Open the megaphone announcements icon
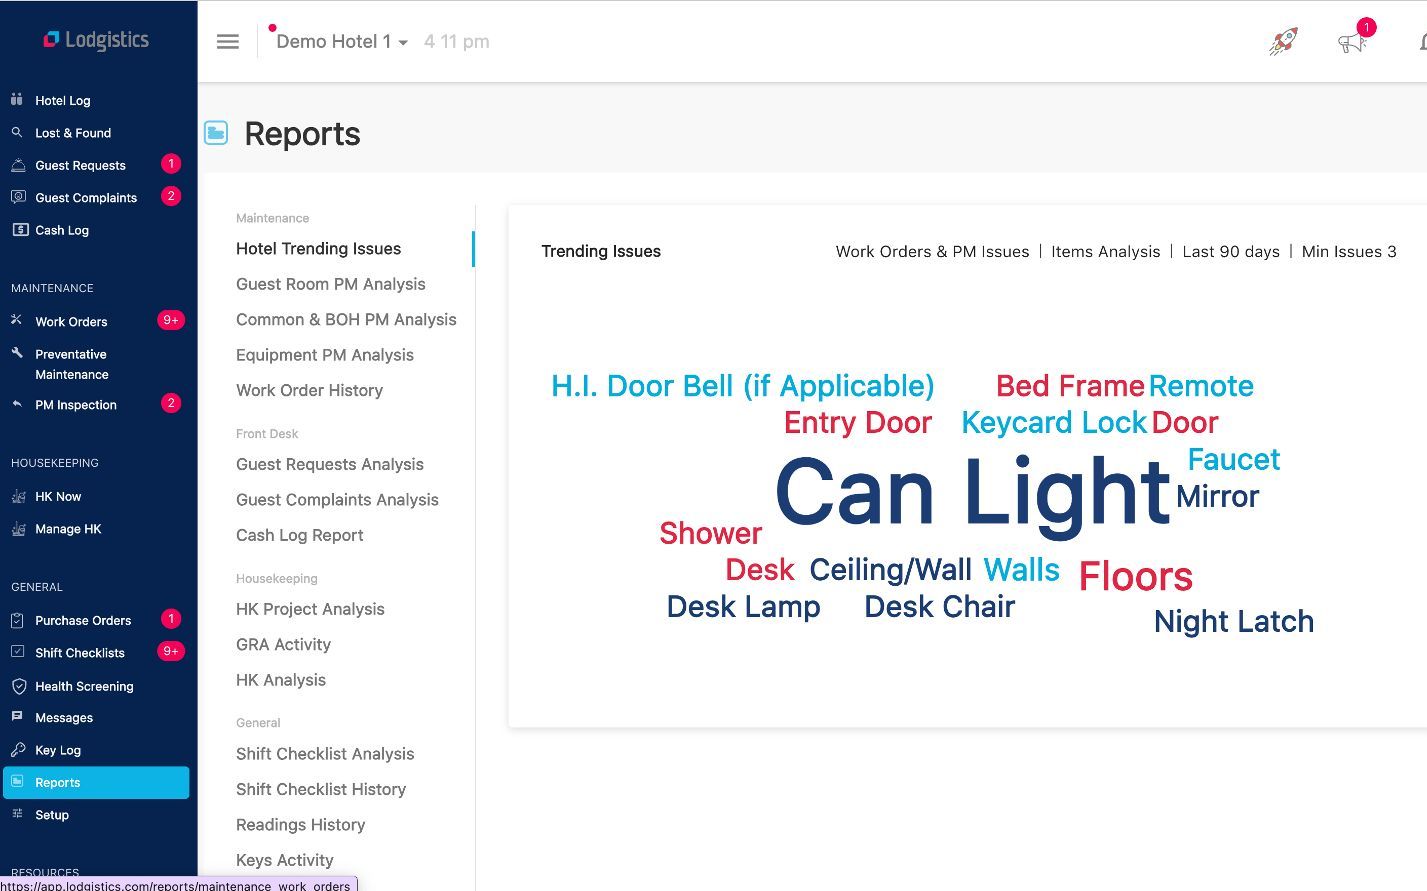Image resolution: width=1427 pixels, height=891 pixels. [x=1352, y=42]
